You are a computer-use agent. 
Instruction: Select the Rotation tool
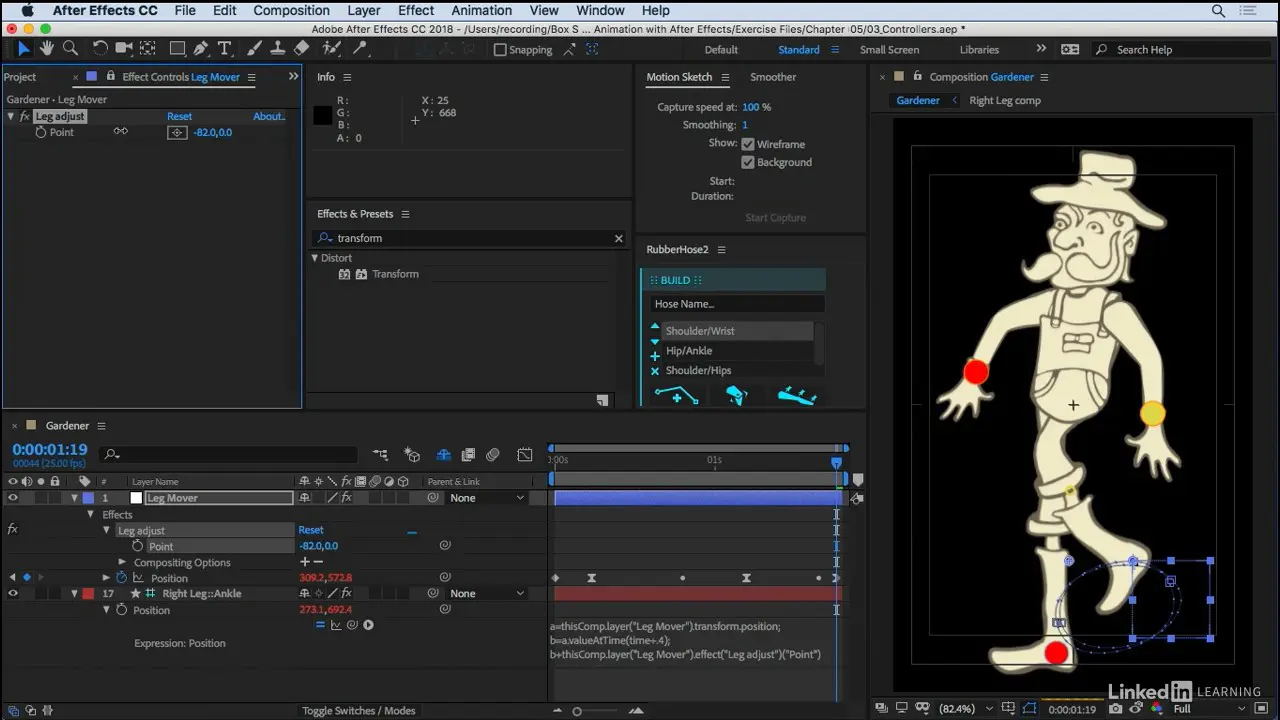(100, 48)
